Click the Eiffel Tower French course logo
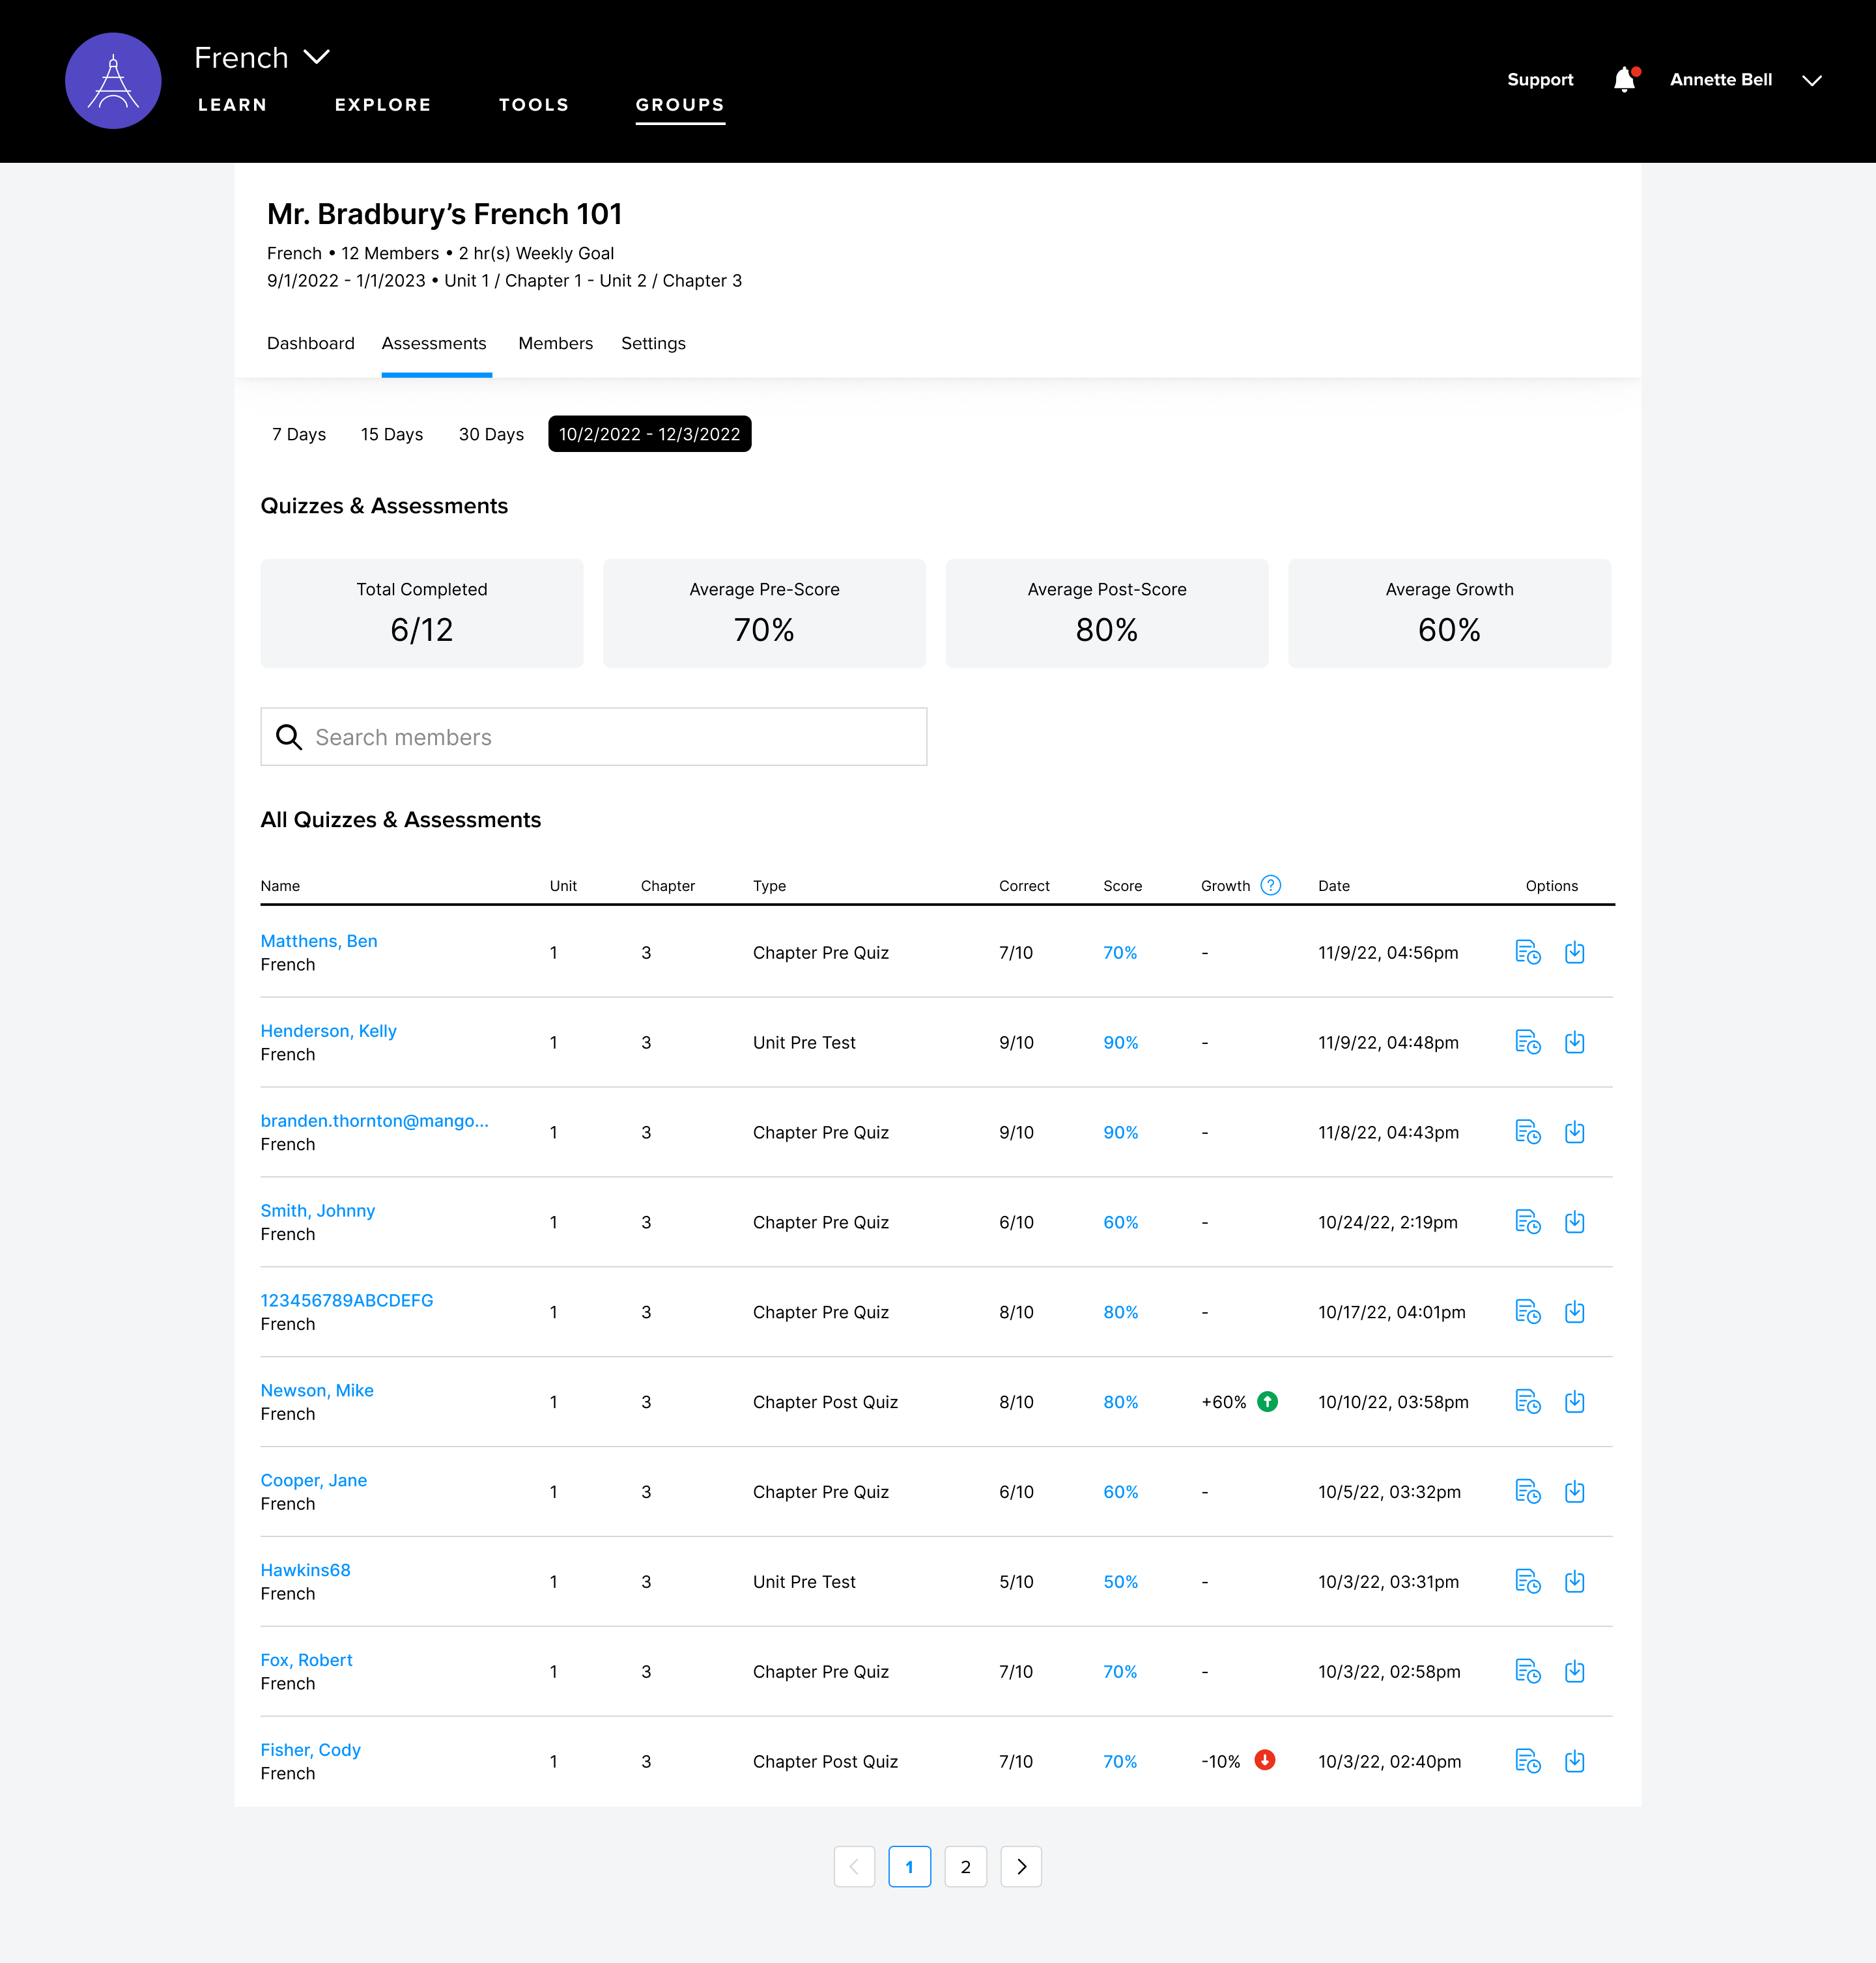1876x1963 pixels. pyautogui.click(x=113, y=80)
